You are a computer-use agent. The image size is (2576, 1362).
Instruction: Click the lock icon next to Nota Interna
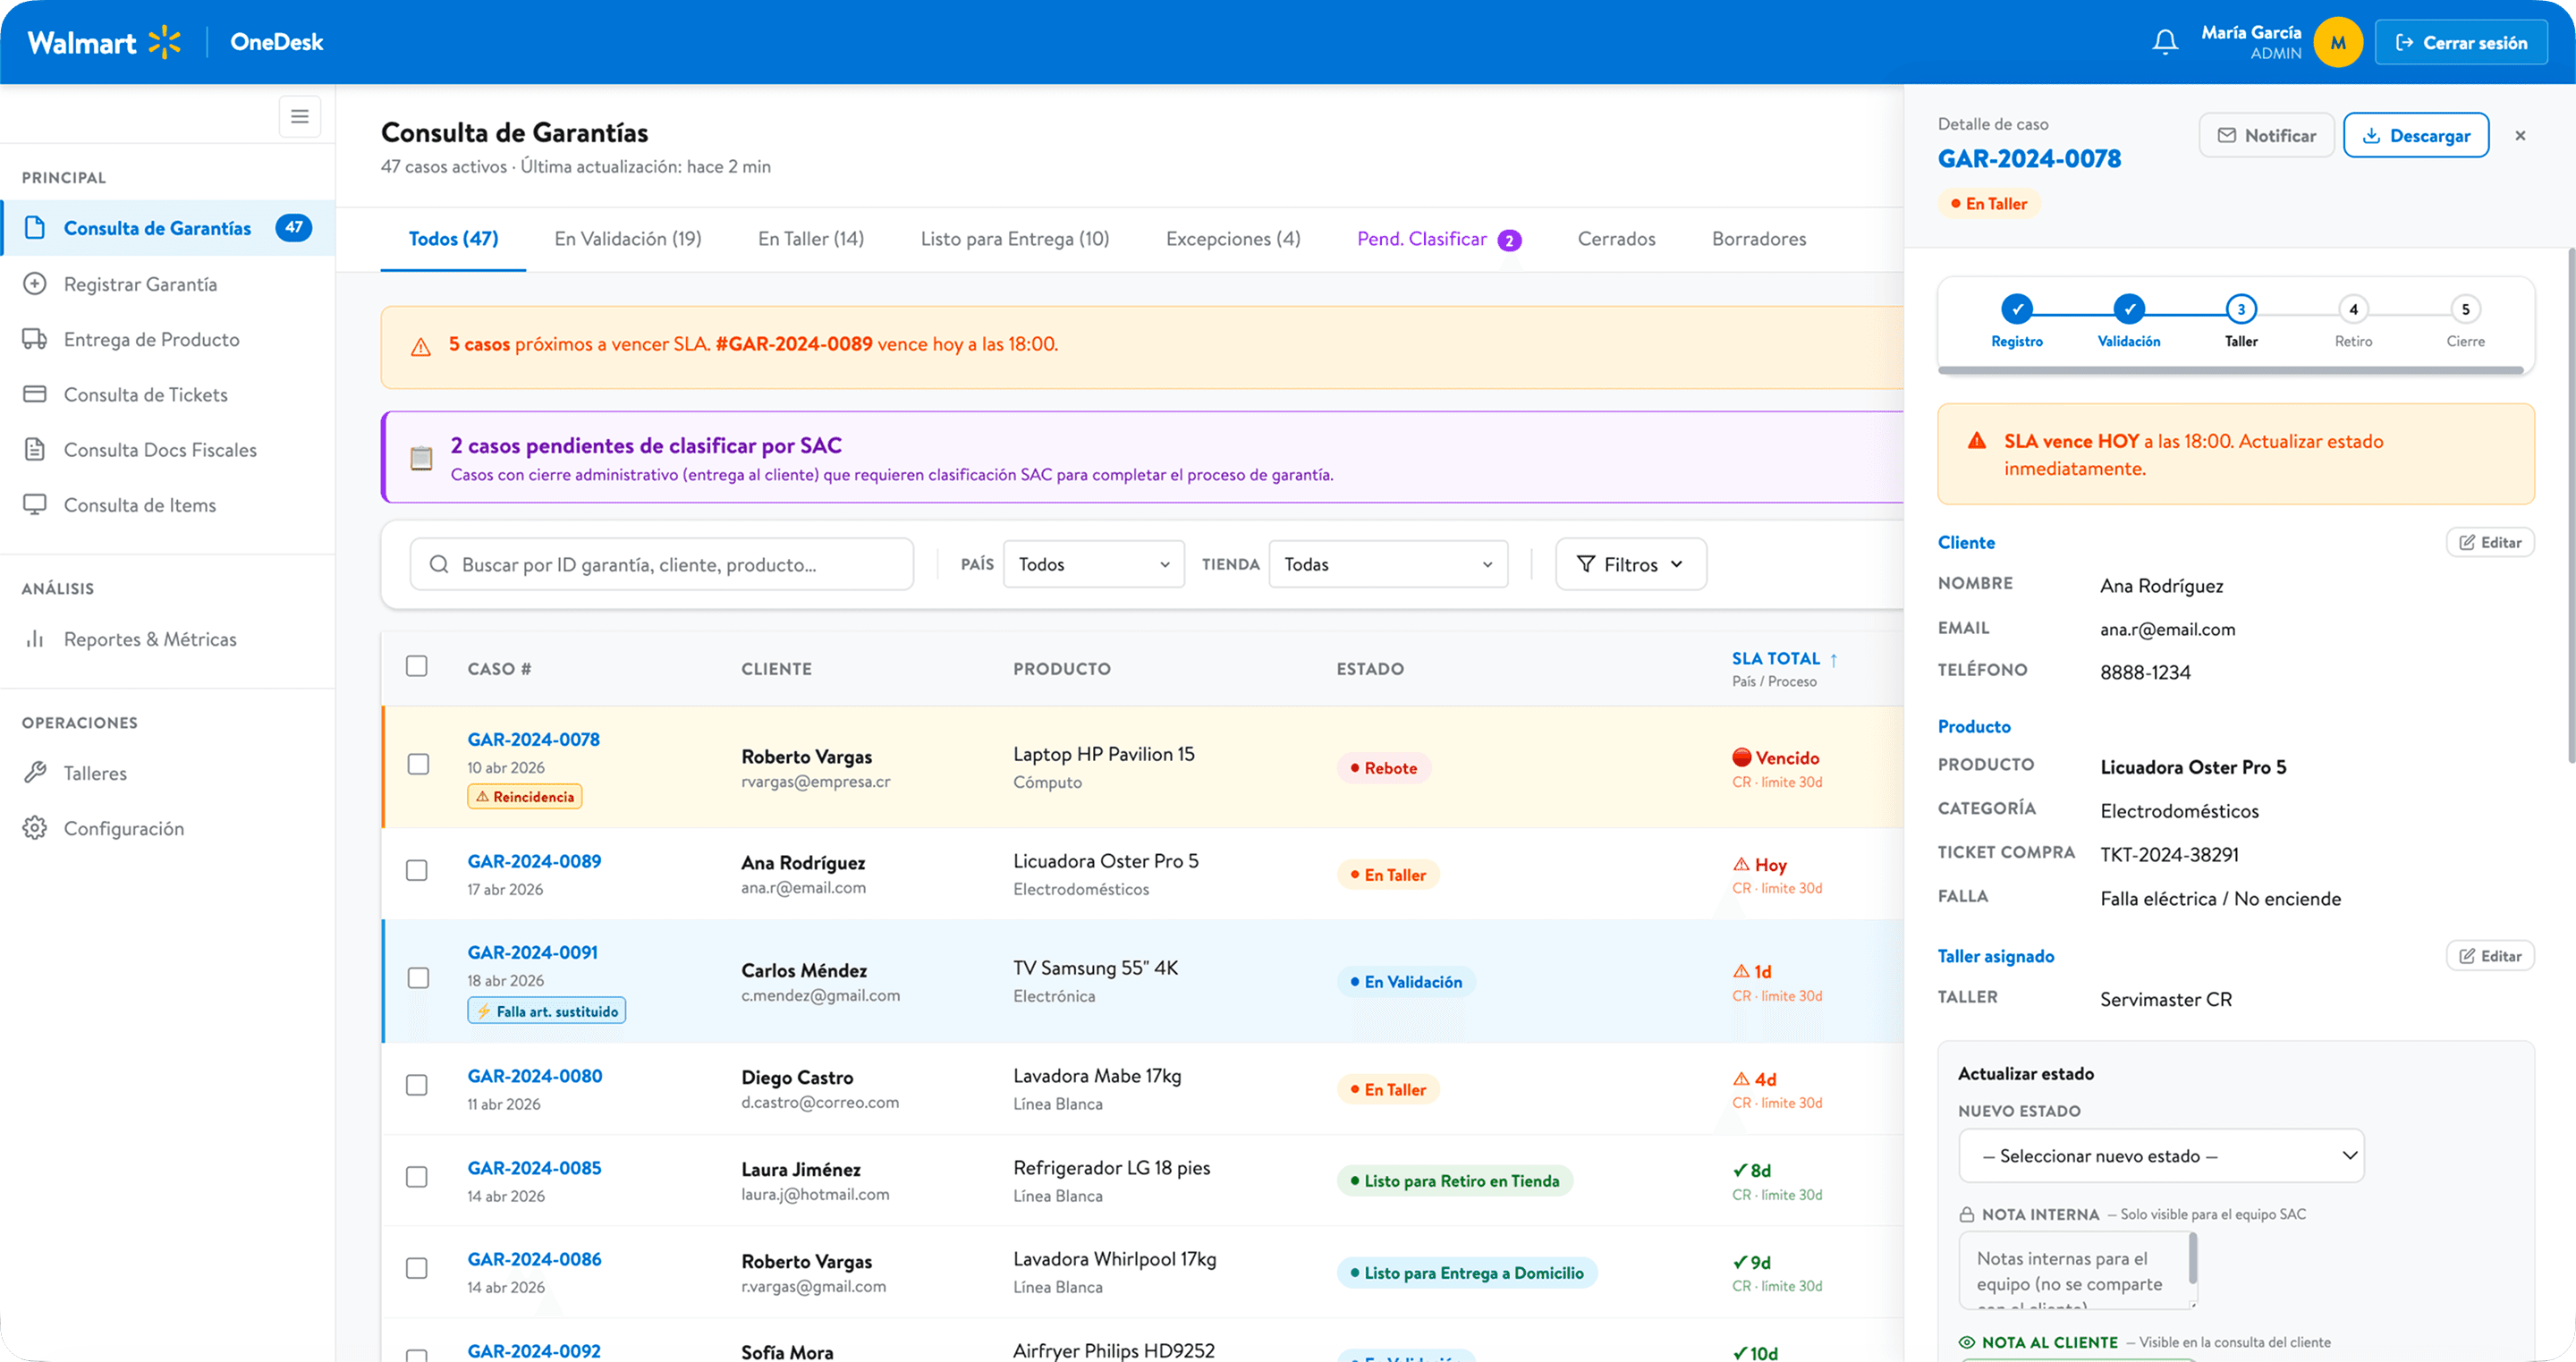[1966, 1214]
